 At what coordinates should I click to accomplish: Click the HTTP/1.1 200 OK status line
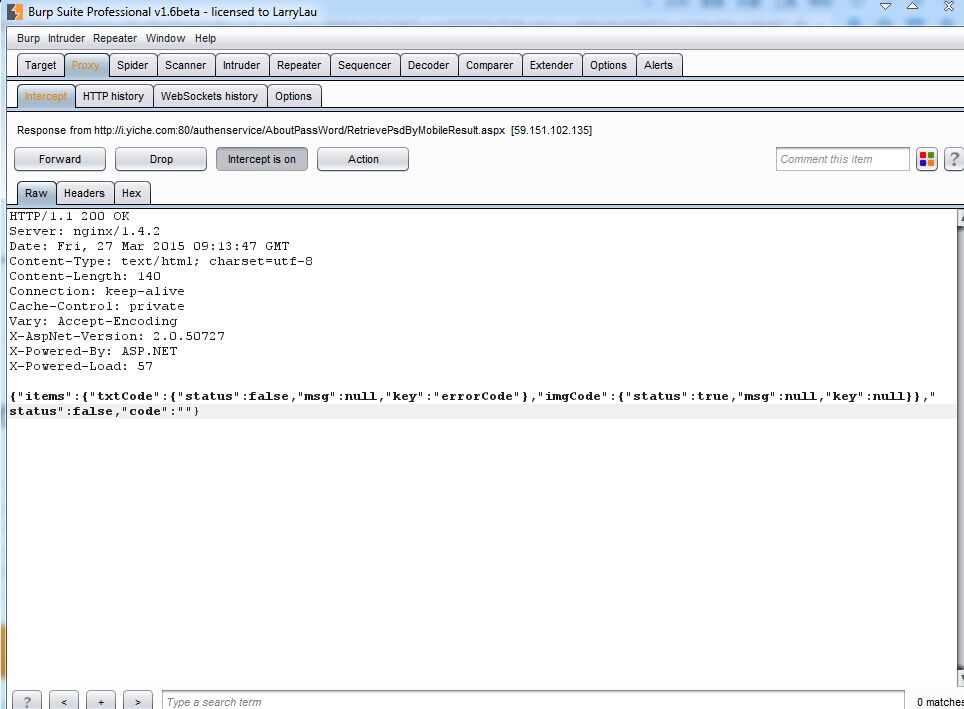pyautogui.click(x=69, y=216)
